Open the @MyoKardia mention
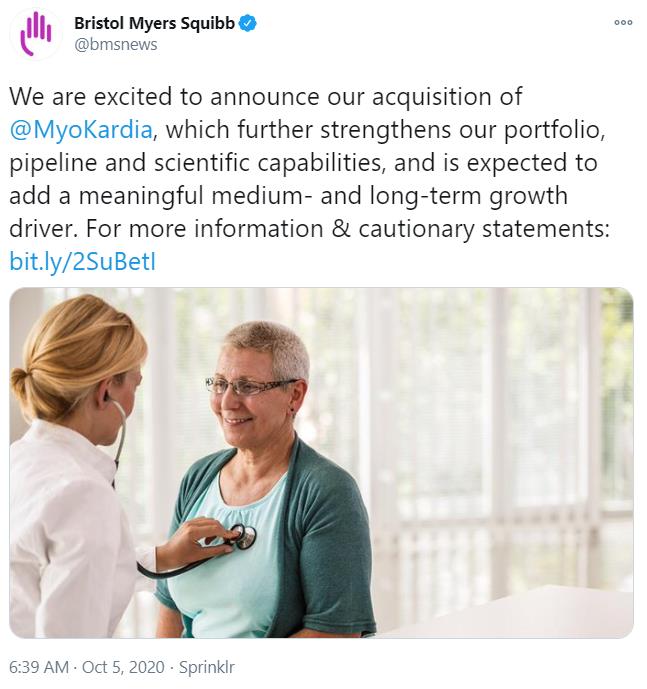 (x=83, y=130)
